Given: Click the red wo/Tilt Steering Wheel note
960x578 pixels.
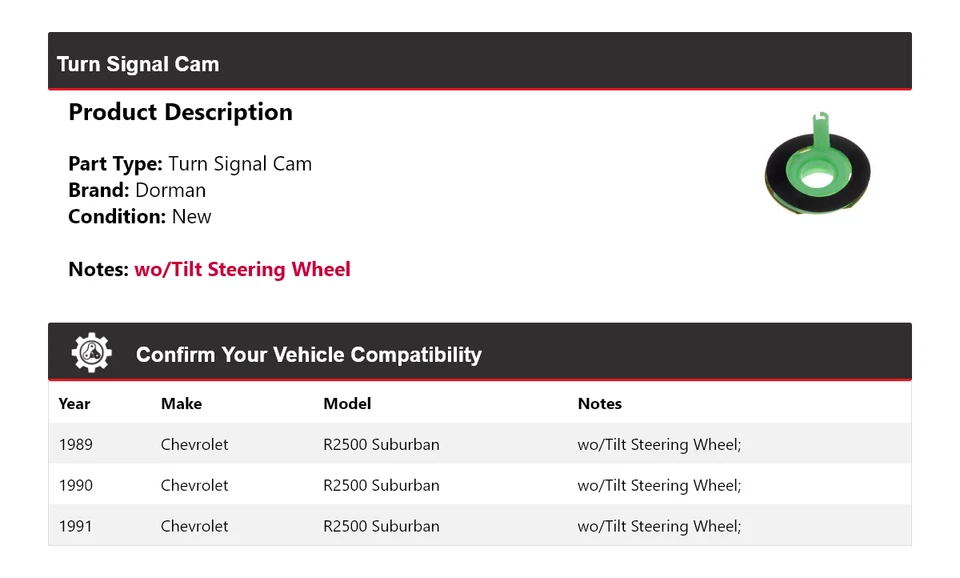Looking at the screenshot, I should tap(242, 269).
